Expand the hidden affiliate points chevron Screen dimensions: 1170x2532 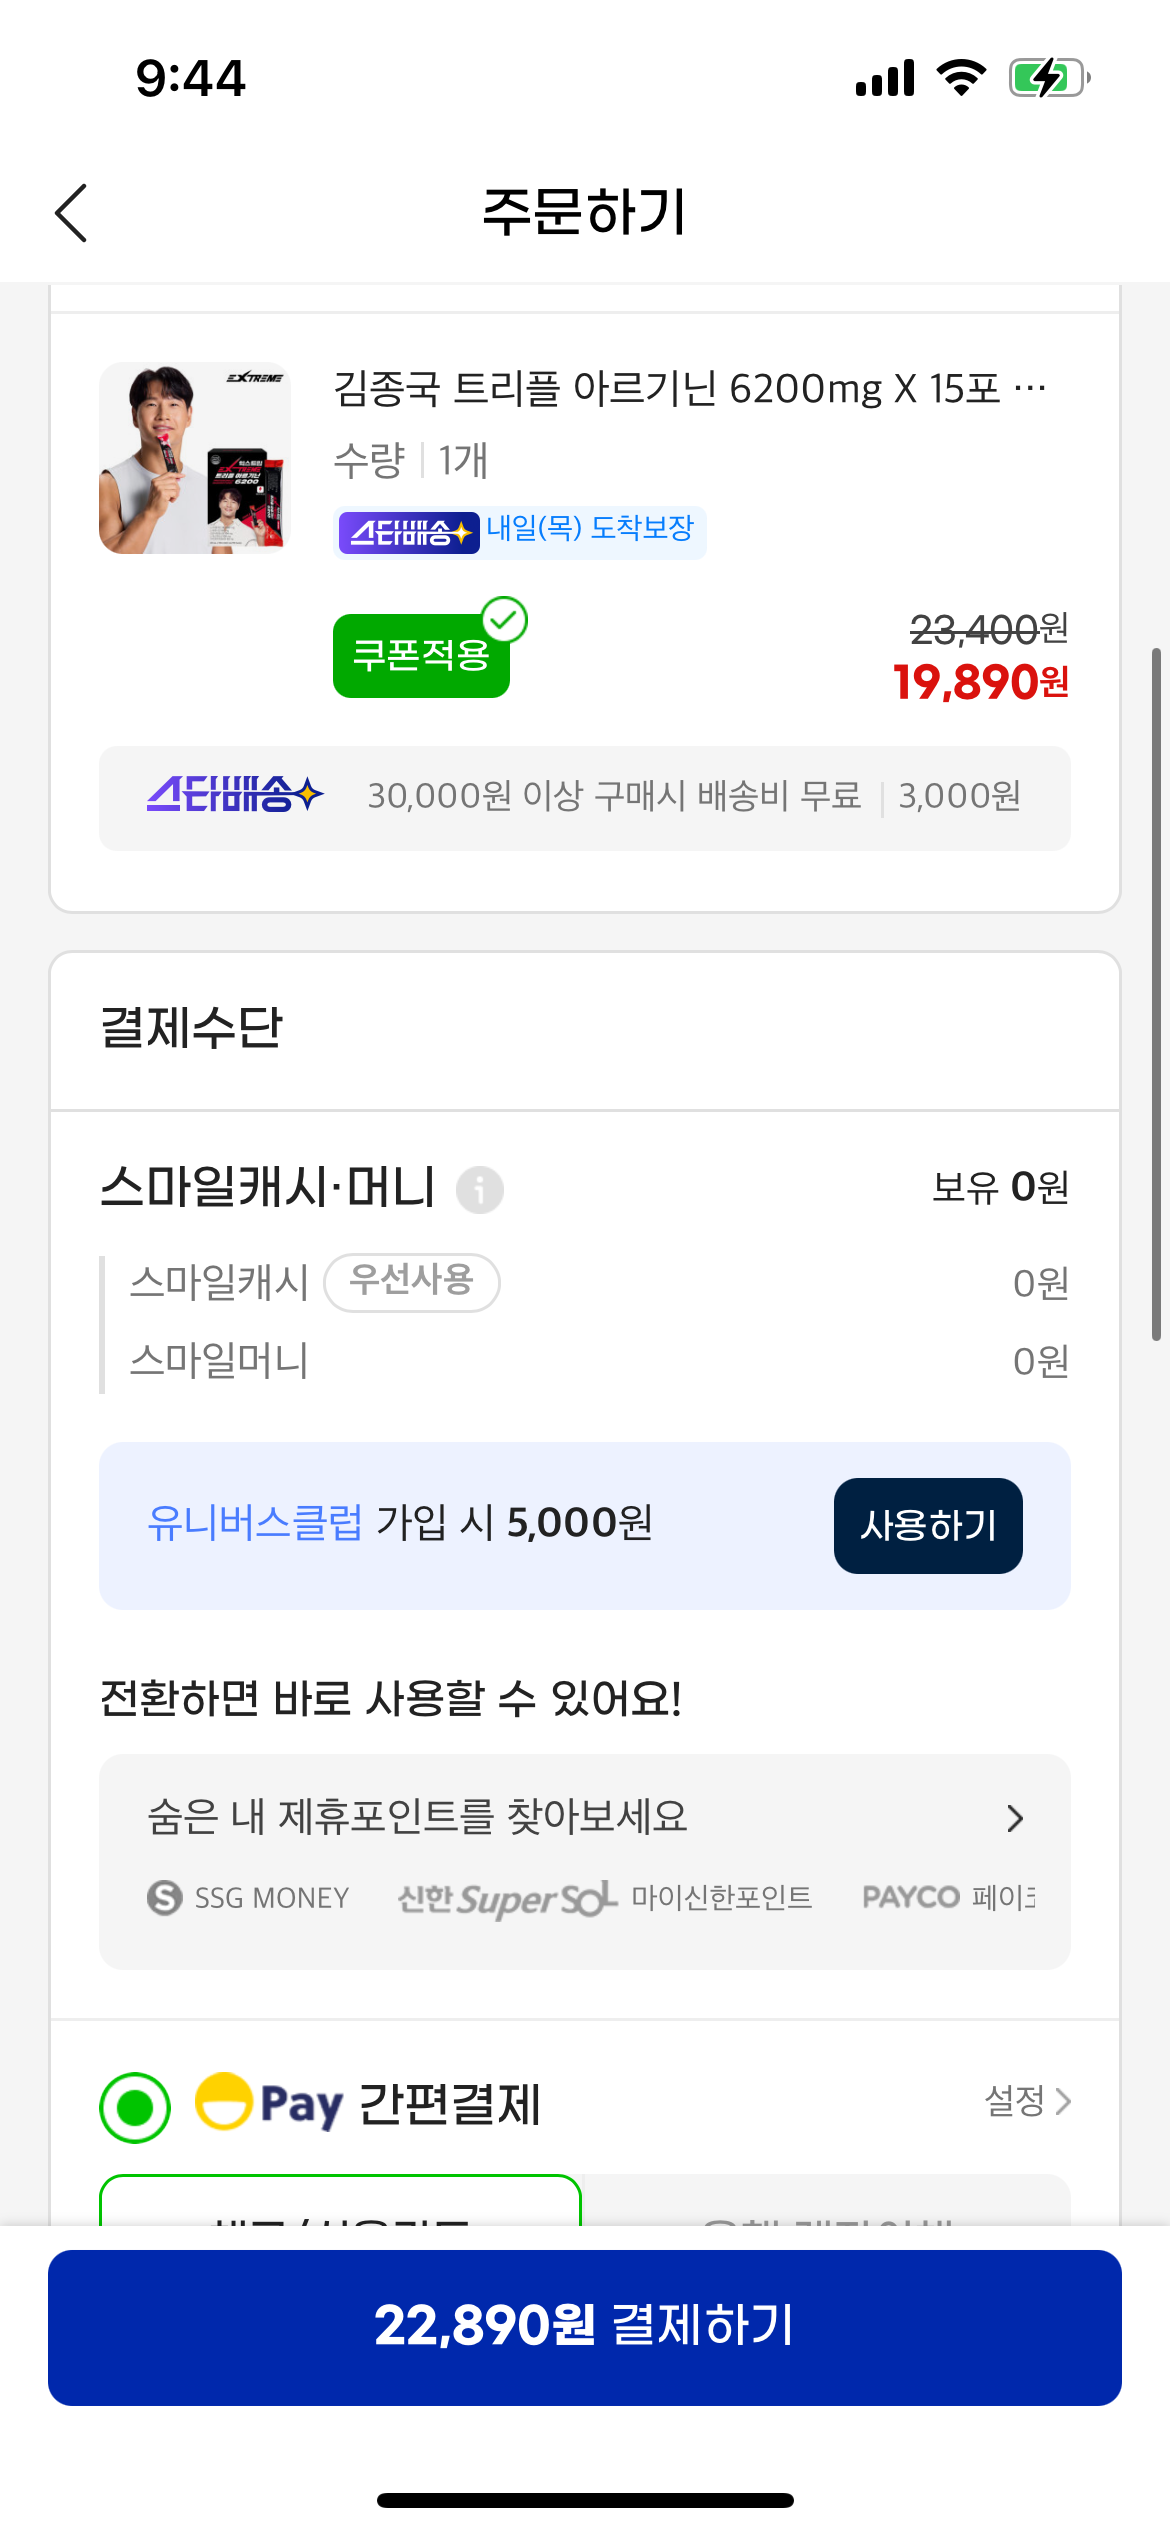1015,1817
